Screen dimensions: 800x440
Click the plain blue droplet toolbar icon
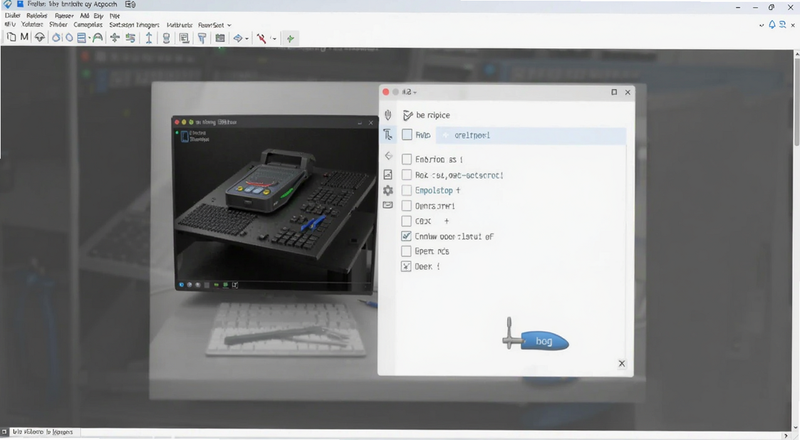click(x=68, y=38)
